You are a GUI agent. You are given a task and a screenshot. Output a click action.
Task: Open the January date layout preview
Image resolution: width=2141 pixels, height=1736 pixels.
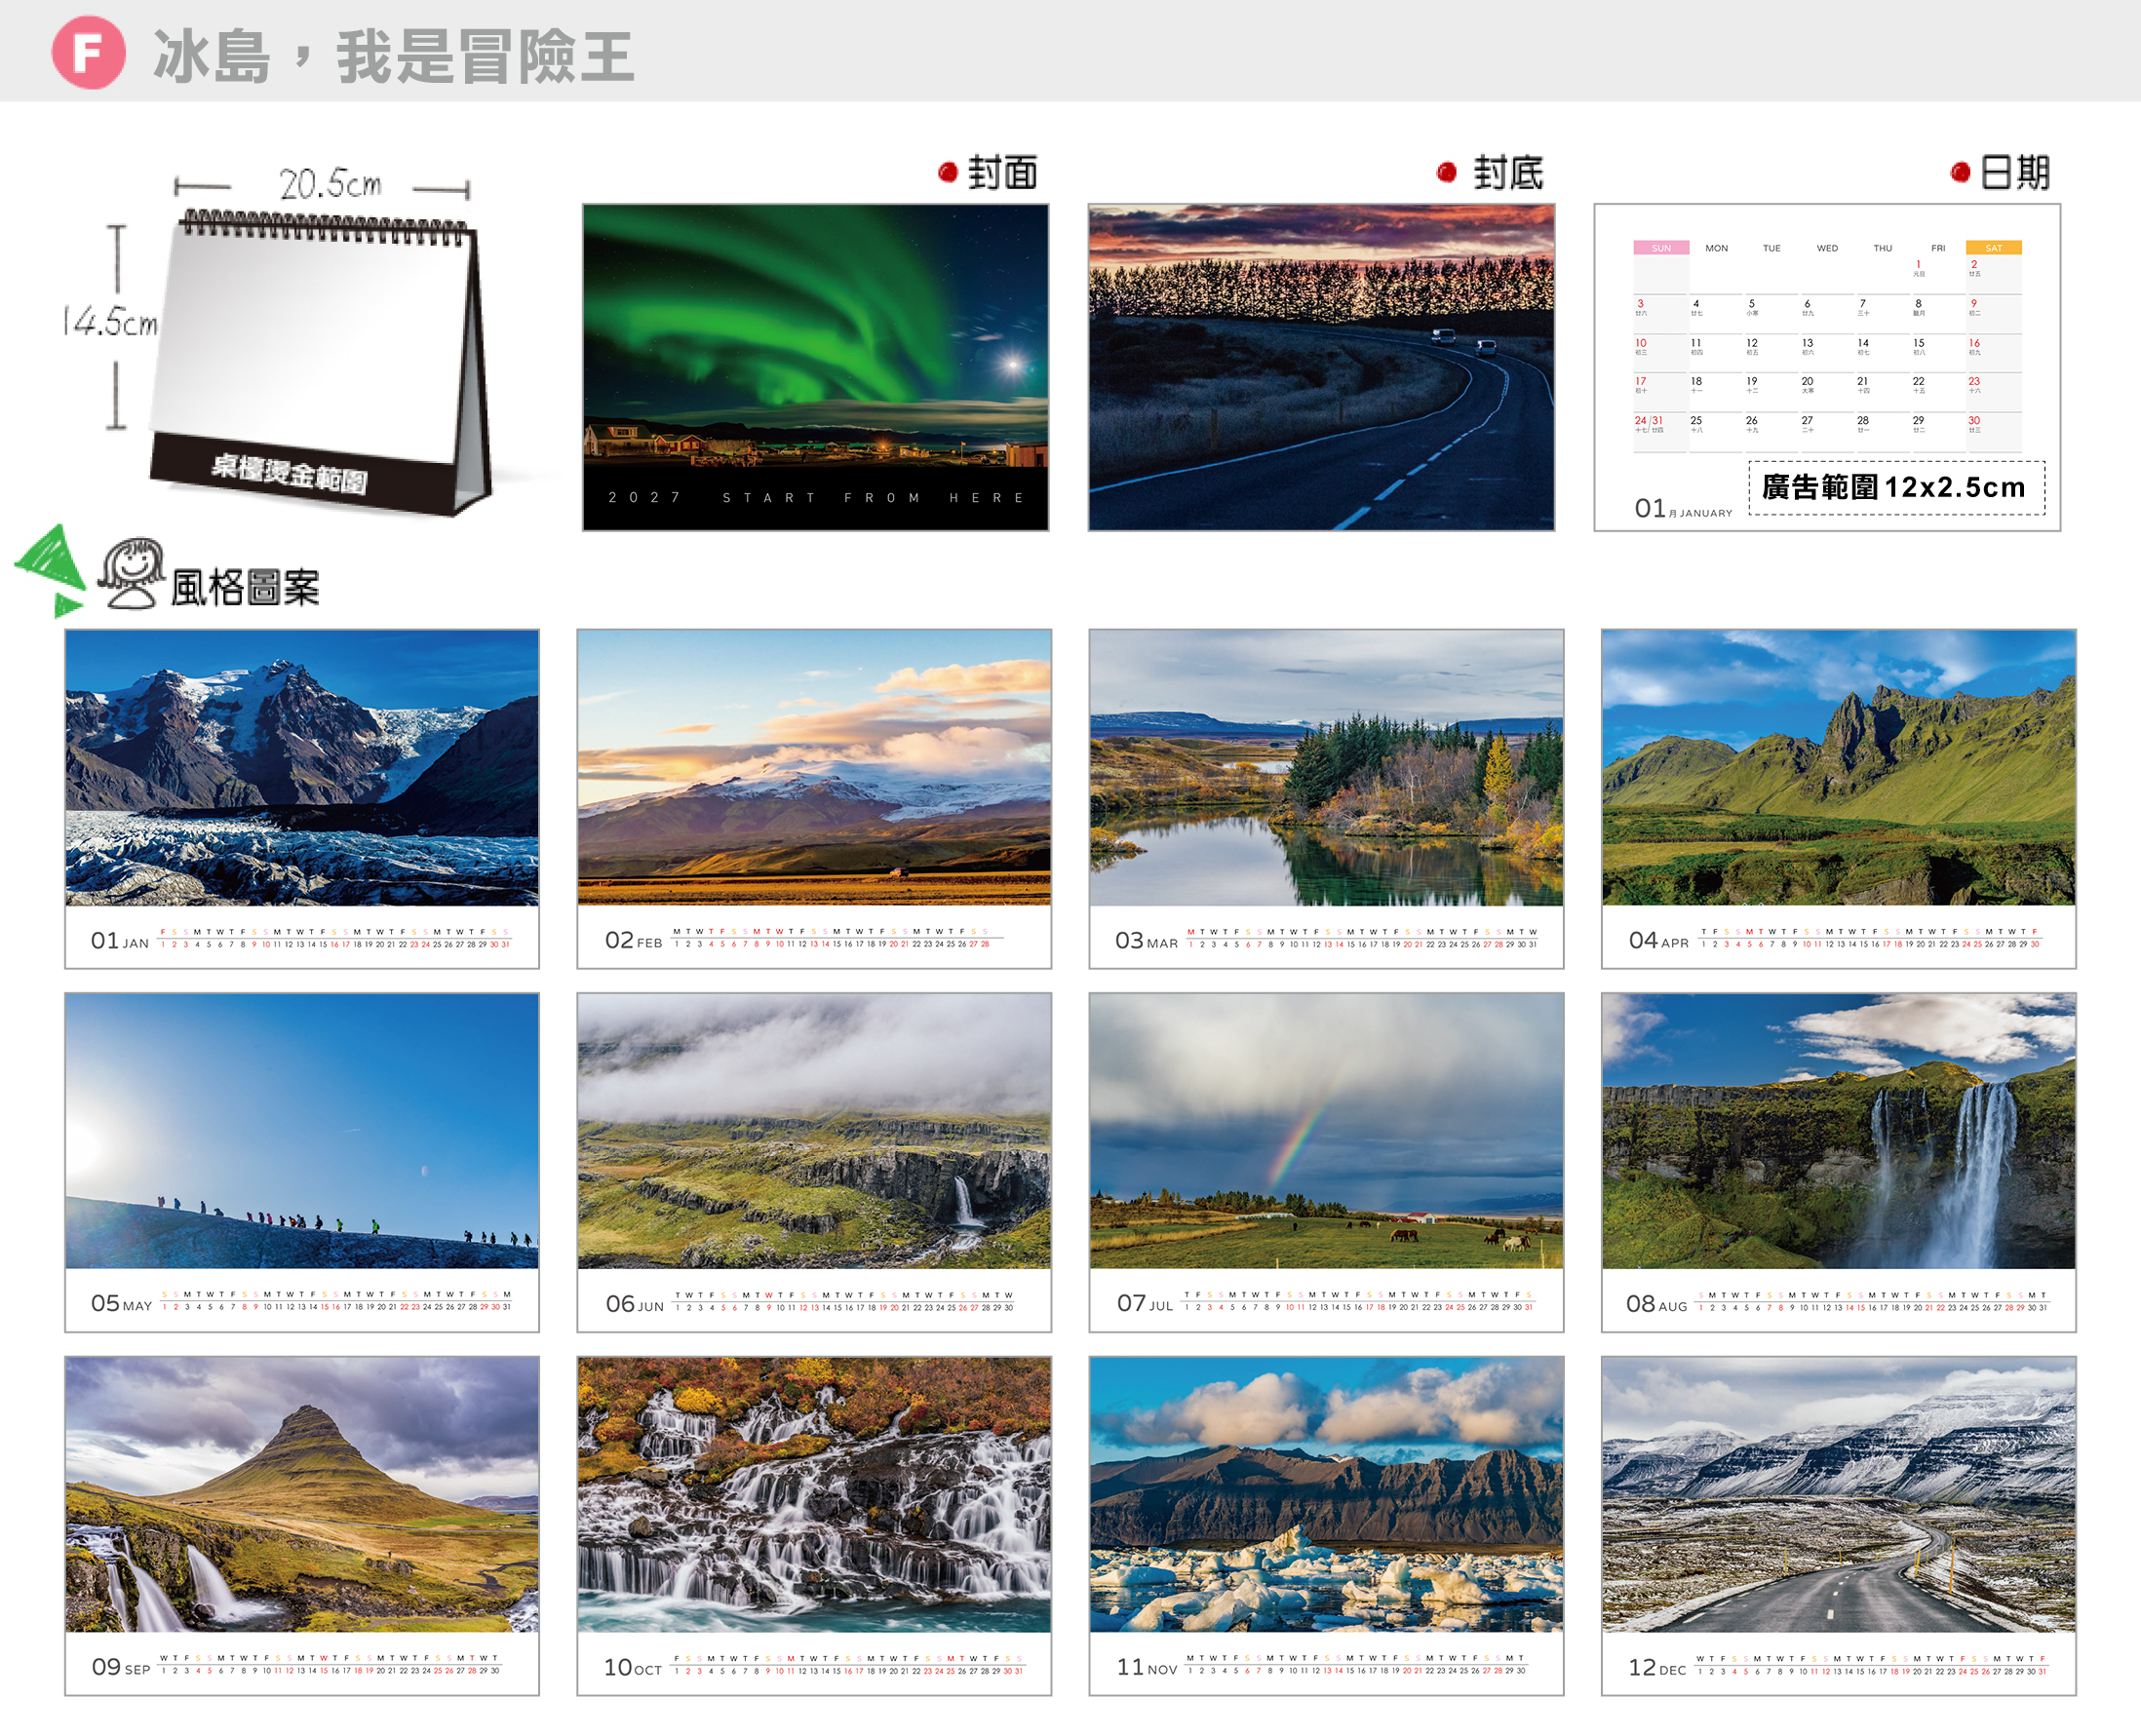(x=1827, y=367)
